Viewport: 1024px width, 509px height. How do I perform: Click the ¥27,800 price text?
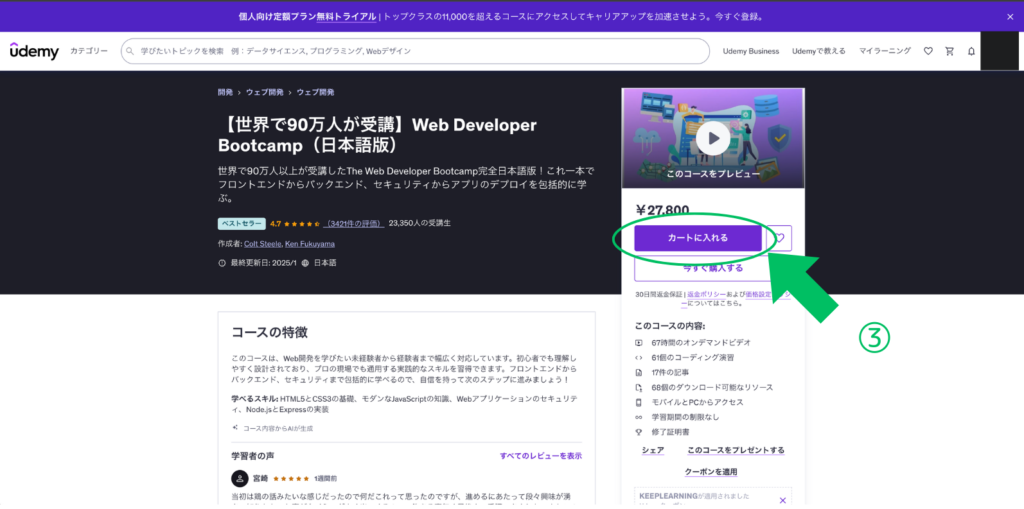point(662,210)
